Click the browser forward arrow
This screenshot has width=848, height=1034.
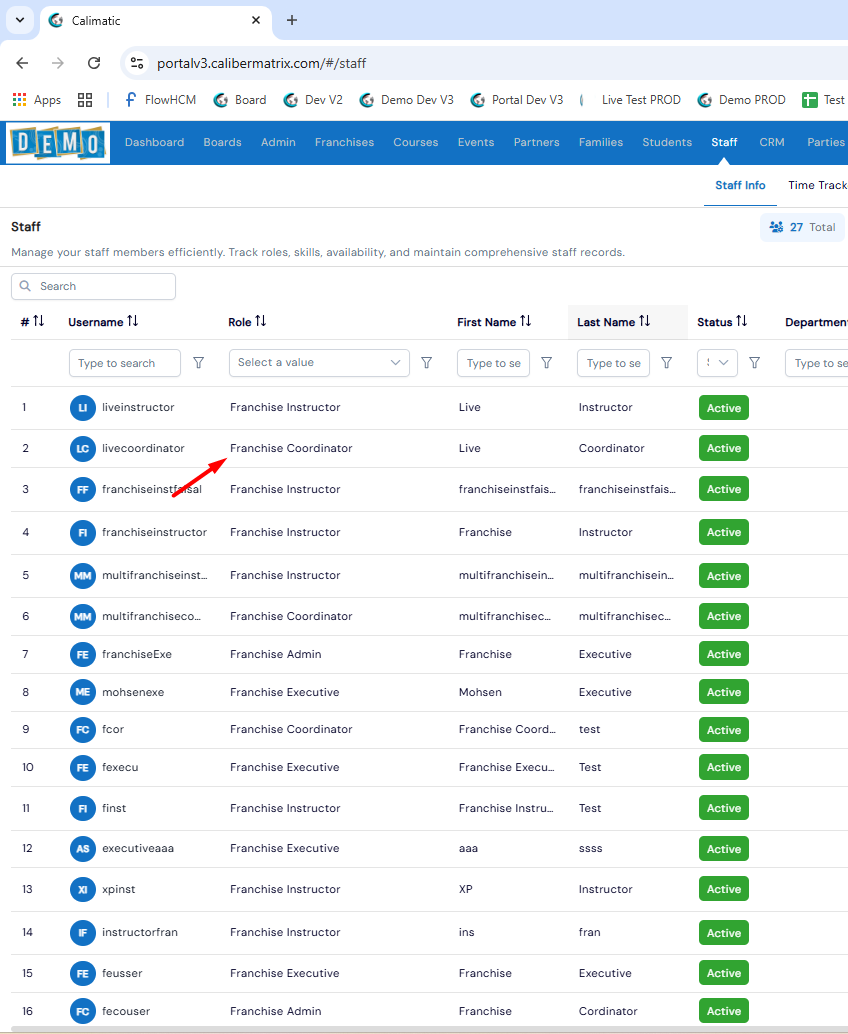point(58,63)
